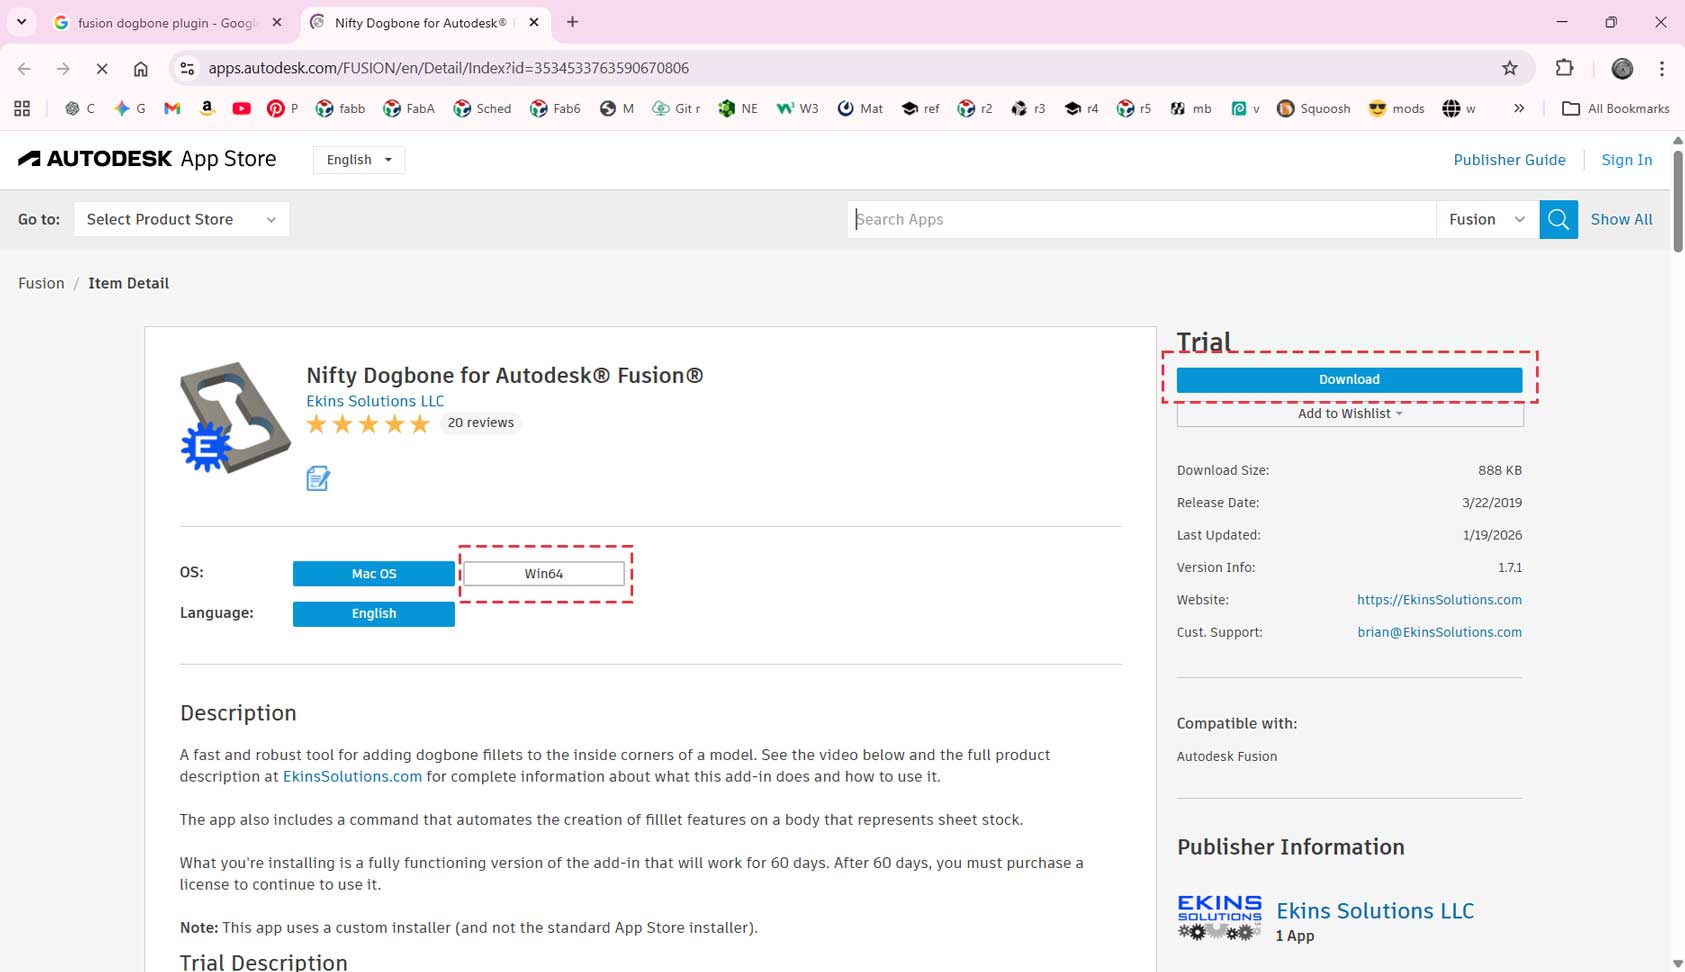Click the page vertical scrollbar
1685x972 pixels.
point(1678,200)
